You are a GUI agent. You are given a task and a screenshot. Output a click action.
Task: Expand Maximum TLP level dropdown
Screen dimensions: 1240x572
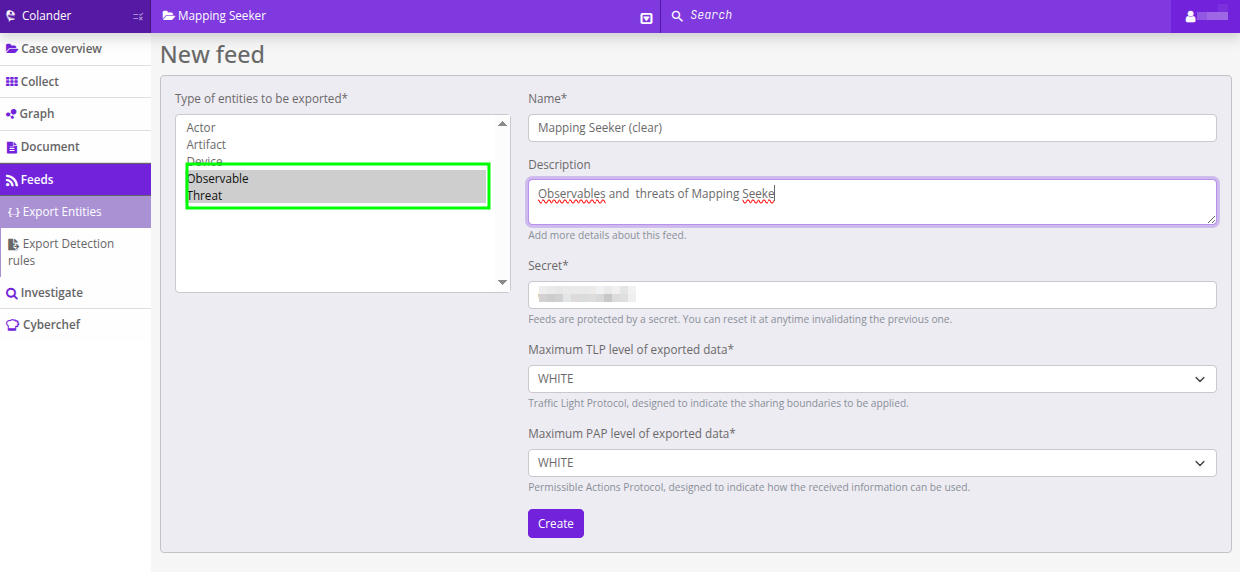(x=871, y=379)
